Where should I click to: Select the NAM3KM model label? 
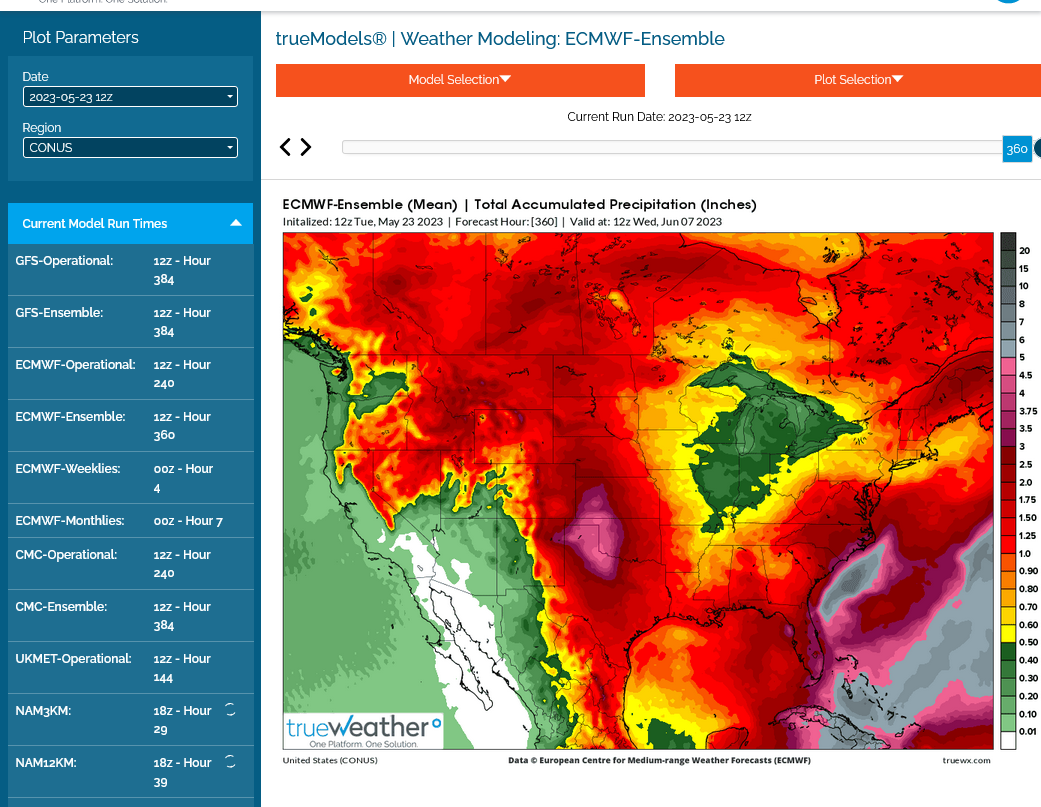[x=43, y=711]
